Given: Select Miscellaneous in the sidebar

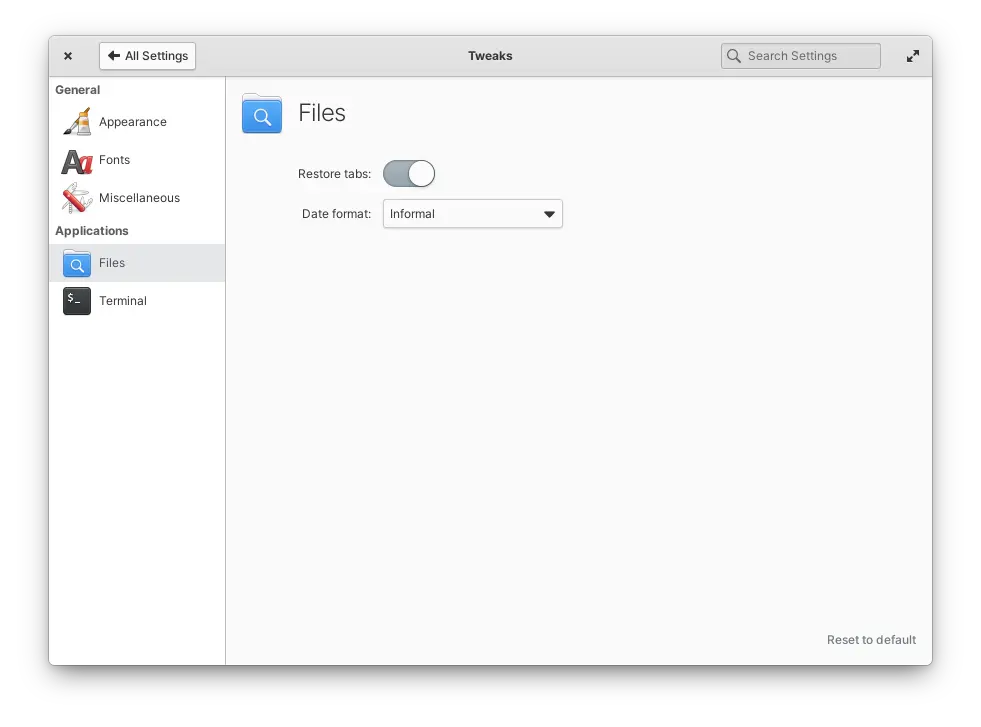Looking at the screenshot, I should (139, 198).
